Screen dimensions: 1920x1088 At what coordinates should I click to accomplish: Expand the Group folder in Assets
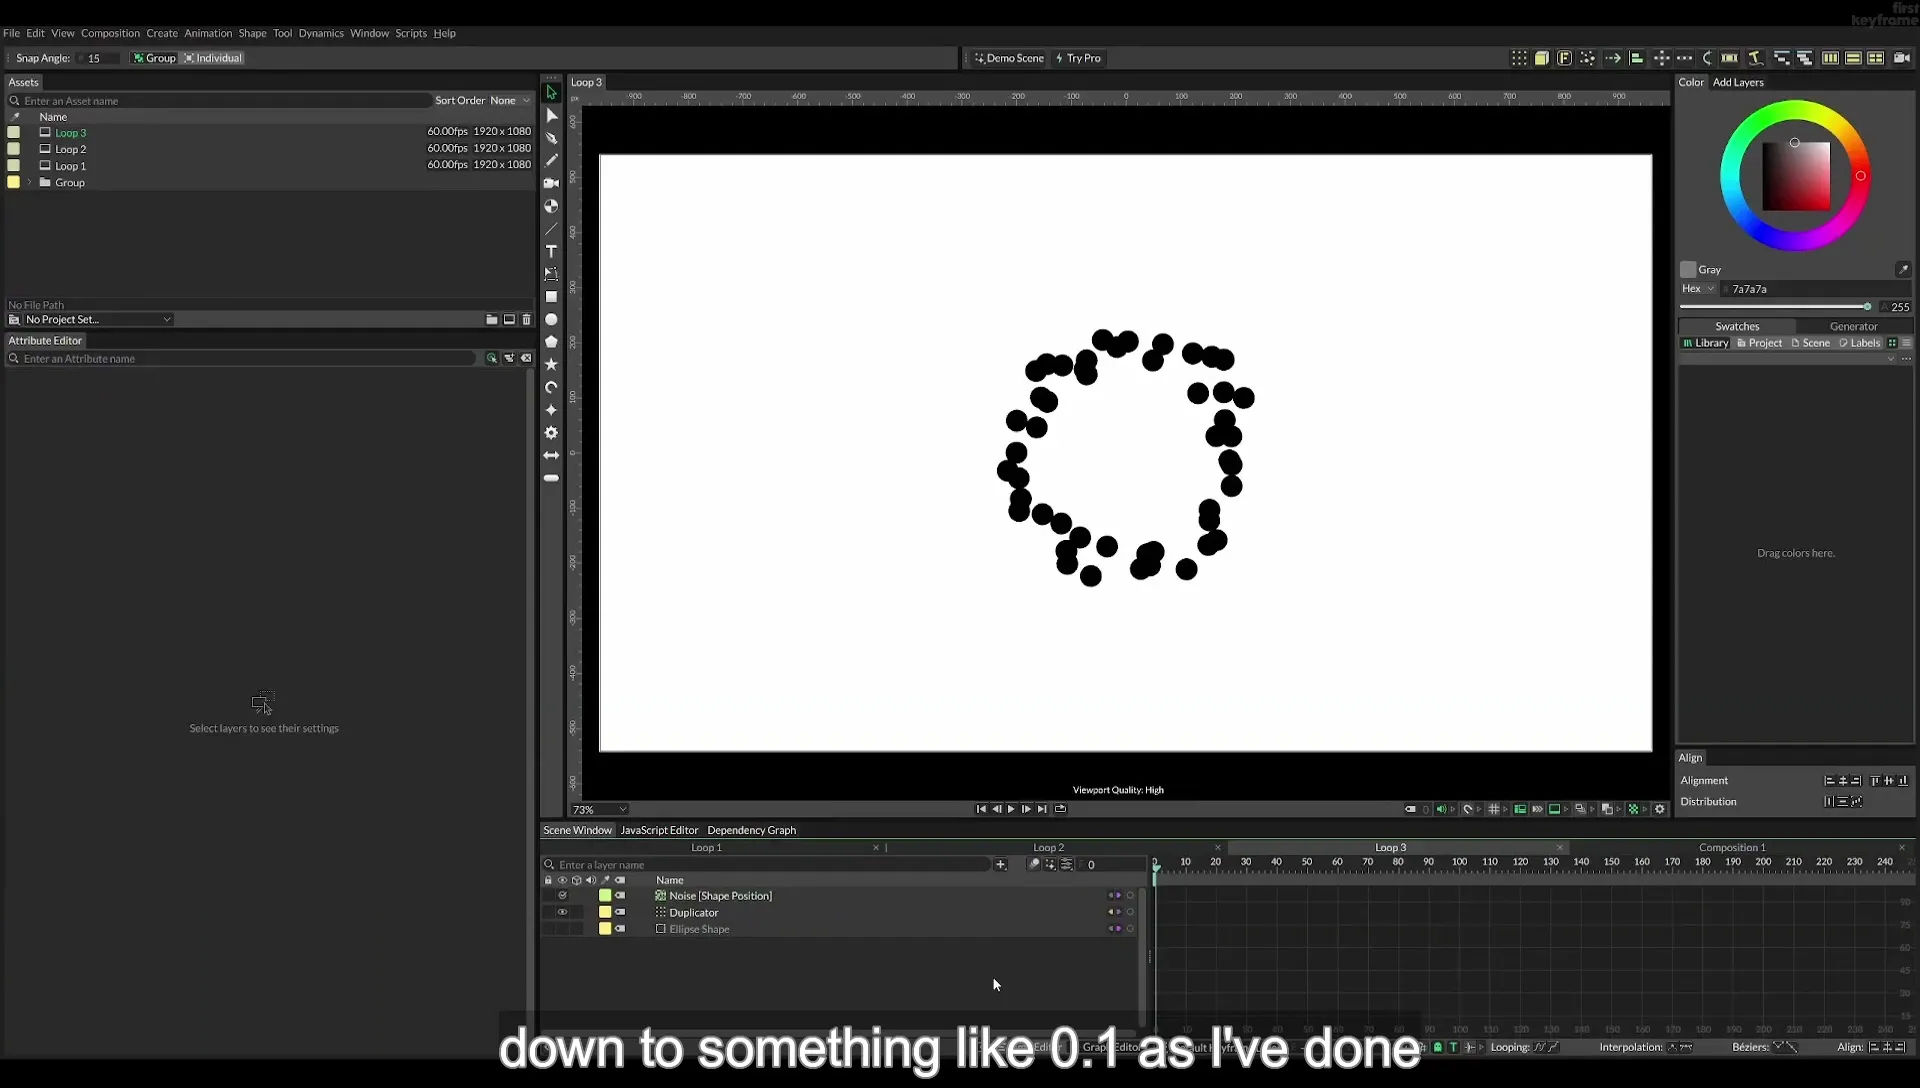point(30,183)
